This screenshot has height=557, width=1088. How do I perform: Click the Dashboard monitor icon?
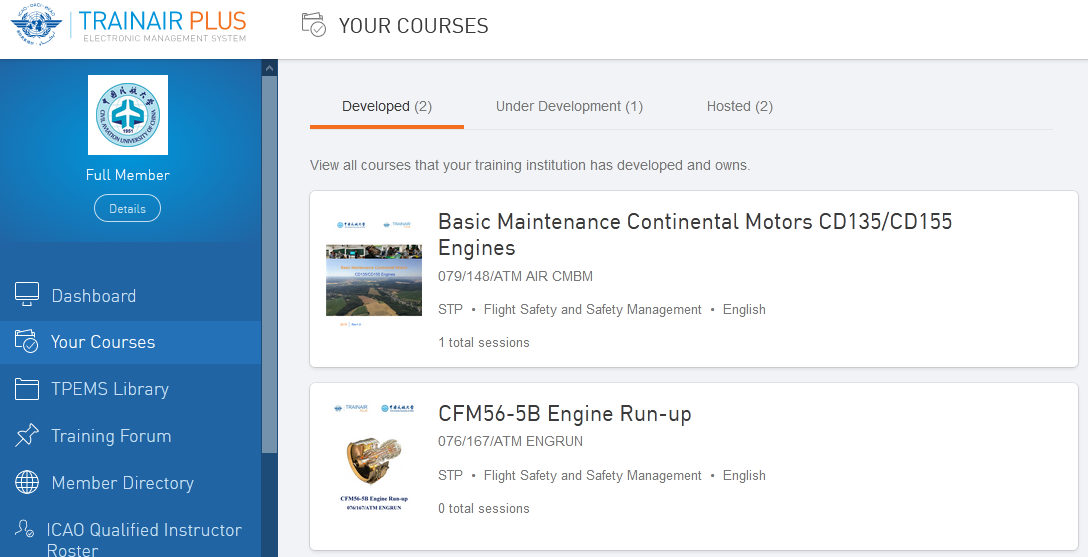[x=27, y=295]
